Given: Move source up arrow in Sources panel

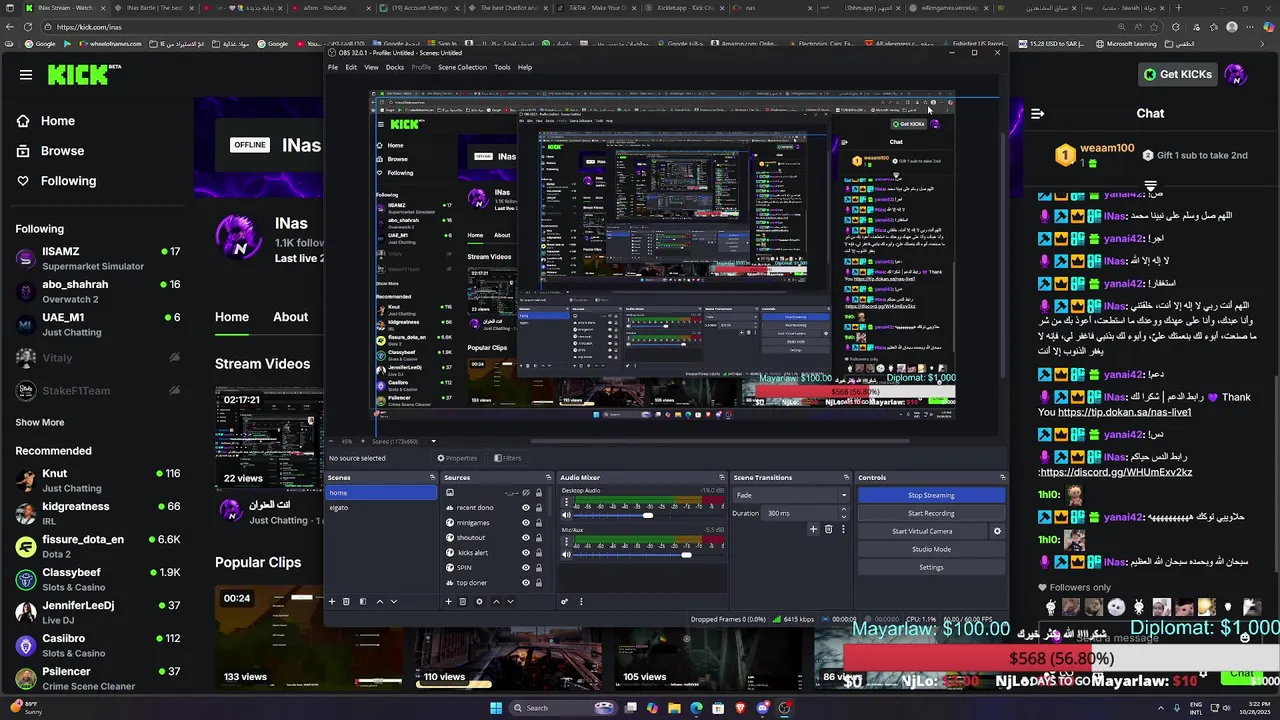Looking at the screenshot, I should point(496,601).
